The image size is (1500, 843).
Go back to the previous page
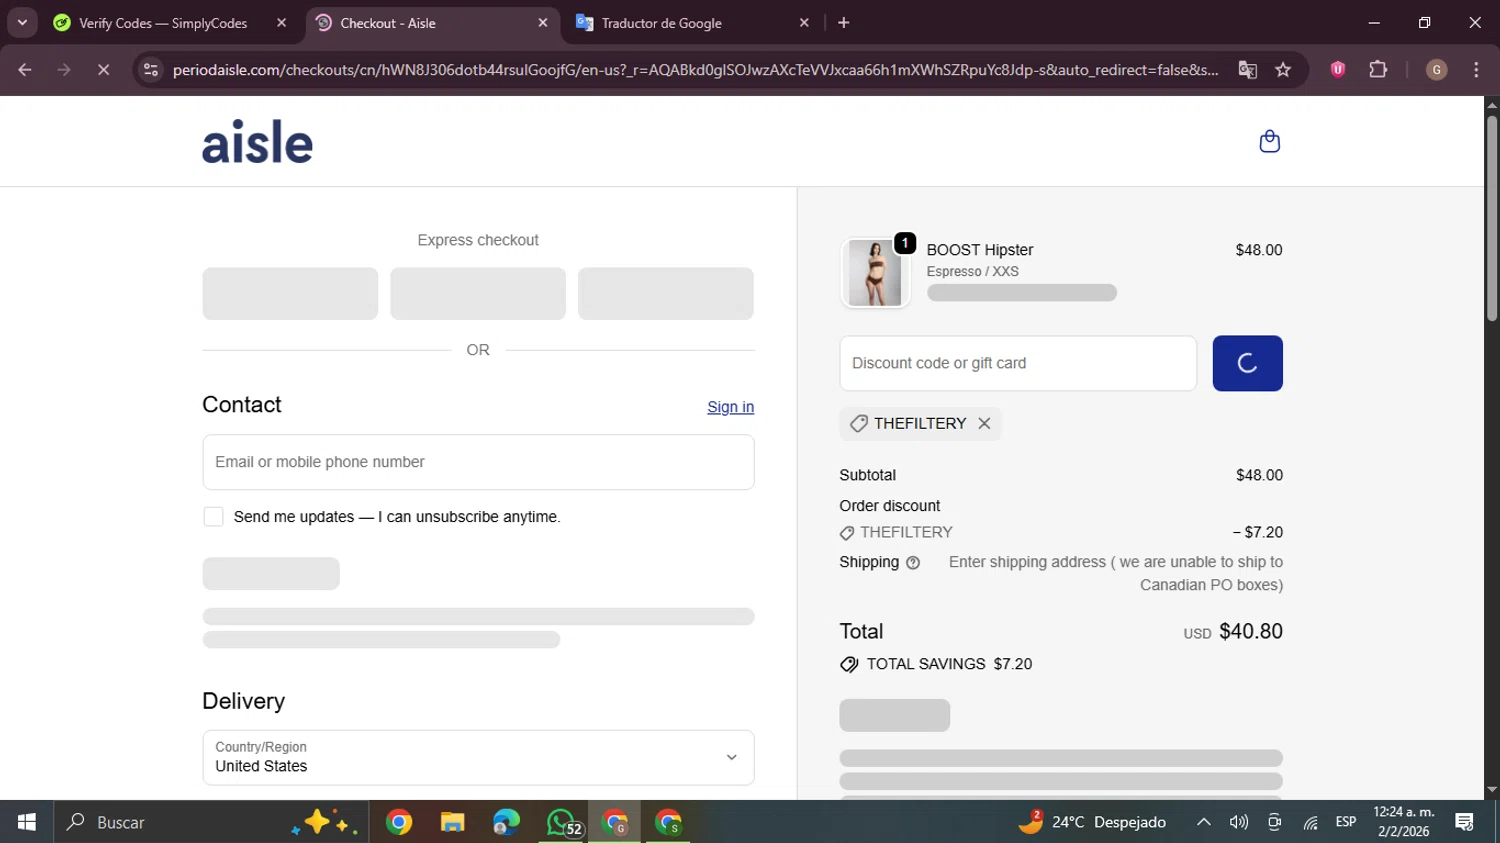[25, 70]
